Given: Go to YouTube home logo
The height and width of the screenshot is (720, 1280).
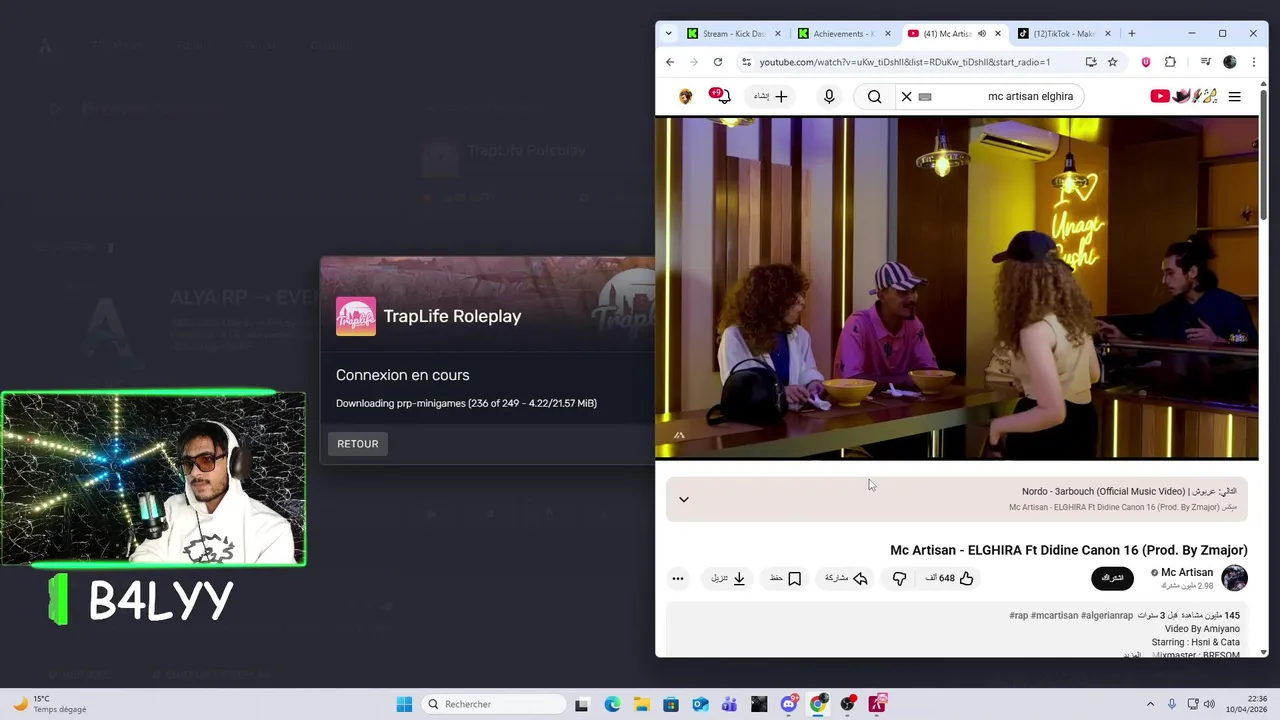Looking at the screenshot, I should 1183,96.
